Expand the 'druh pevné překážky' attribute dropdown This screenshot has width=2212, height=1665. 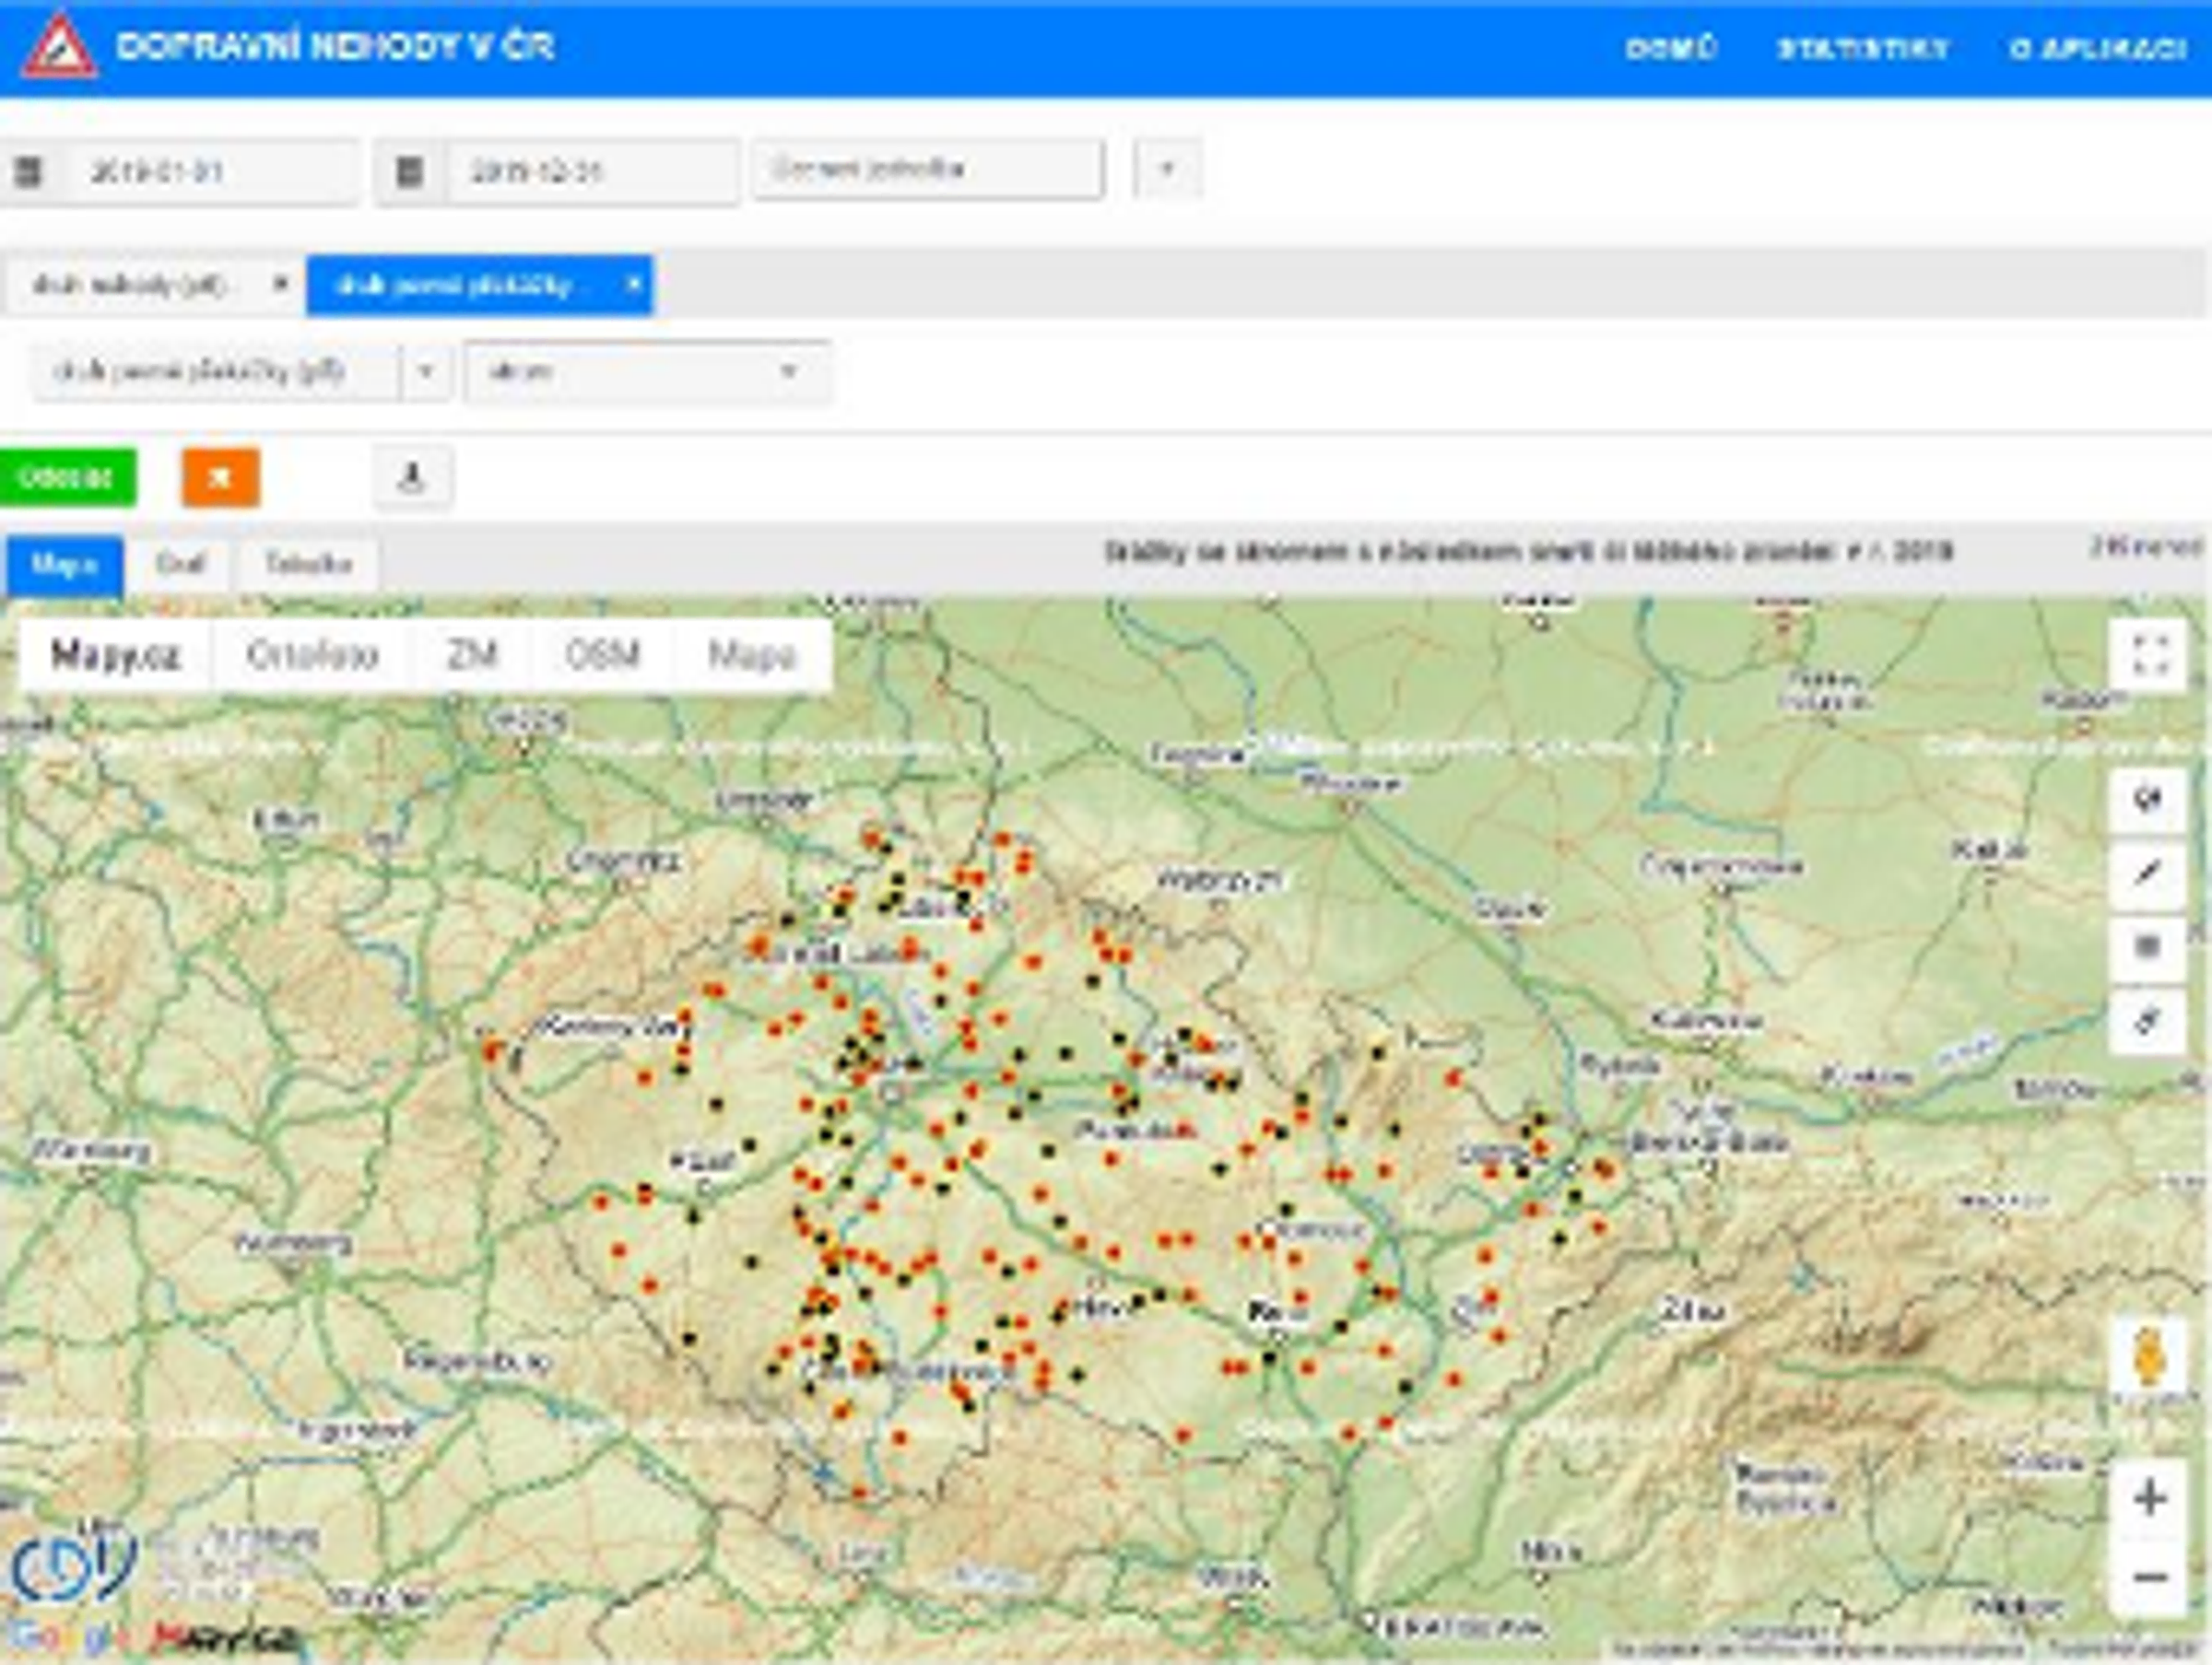426,372
